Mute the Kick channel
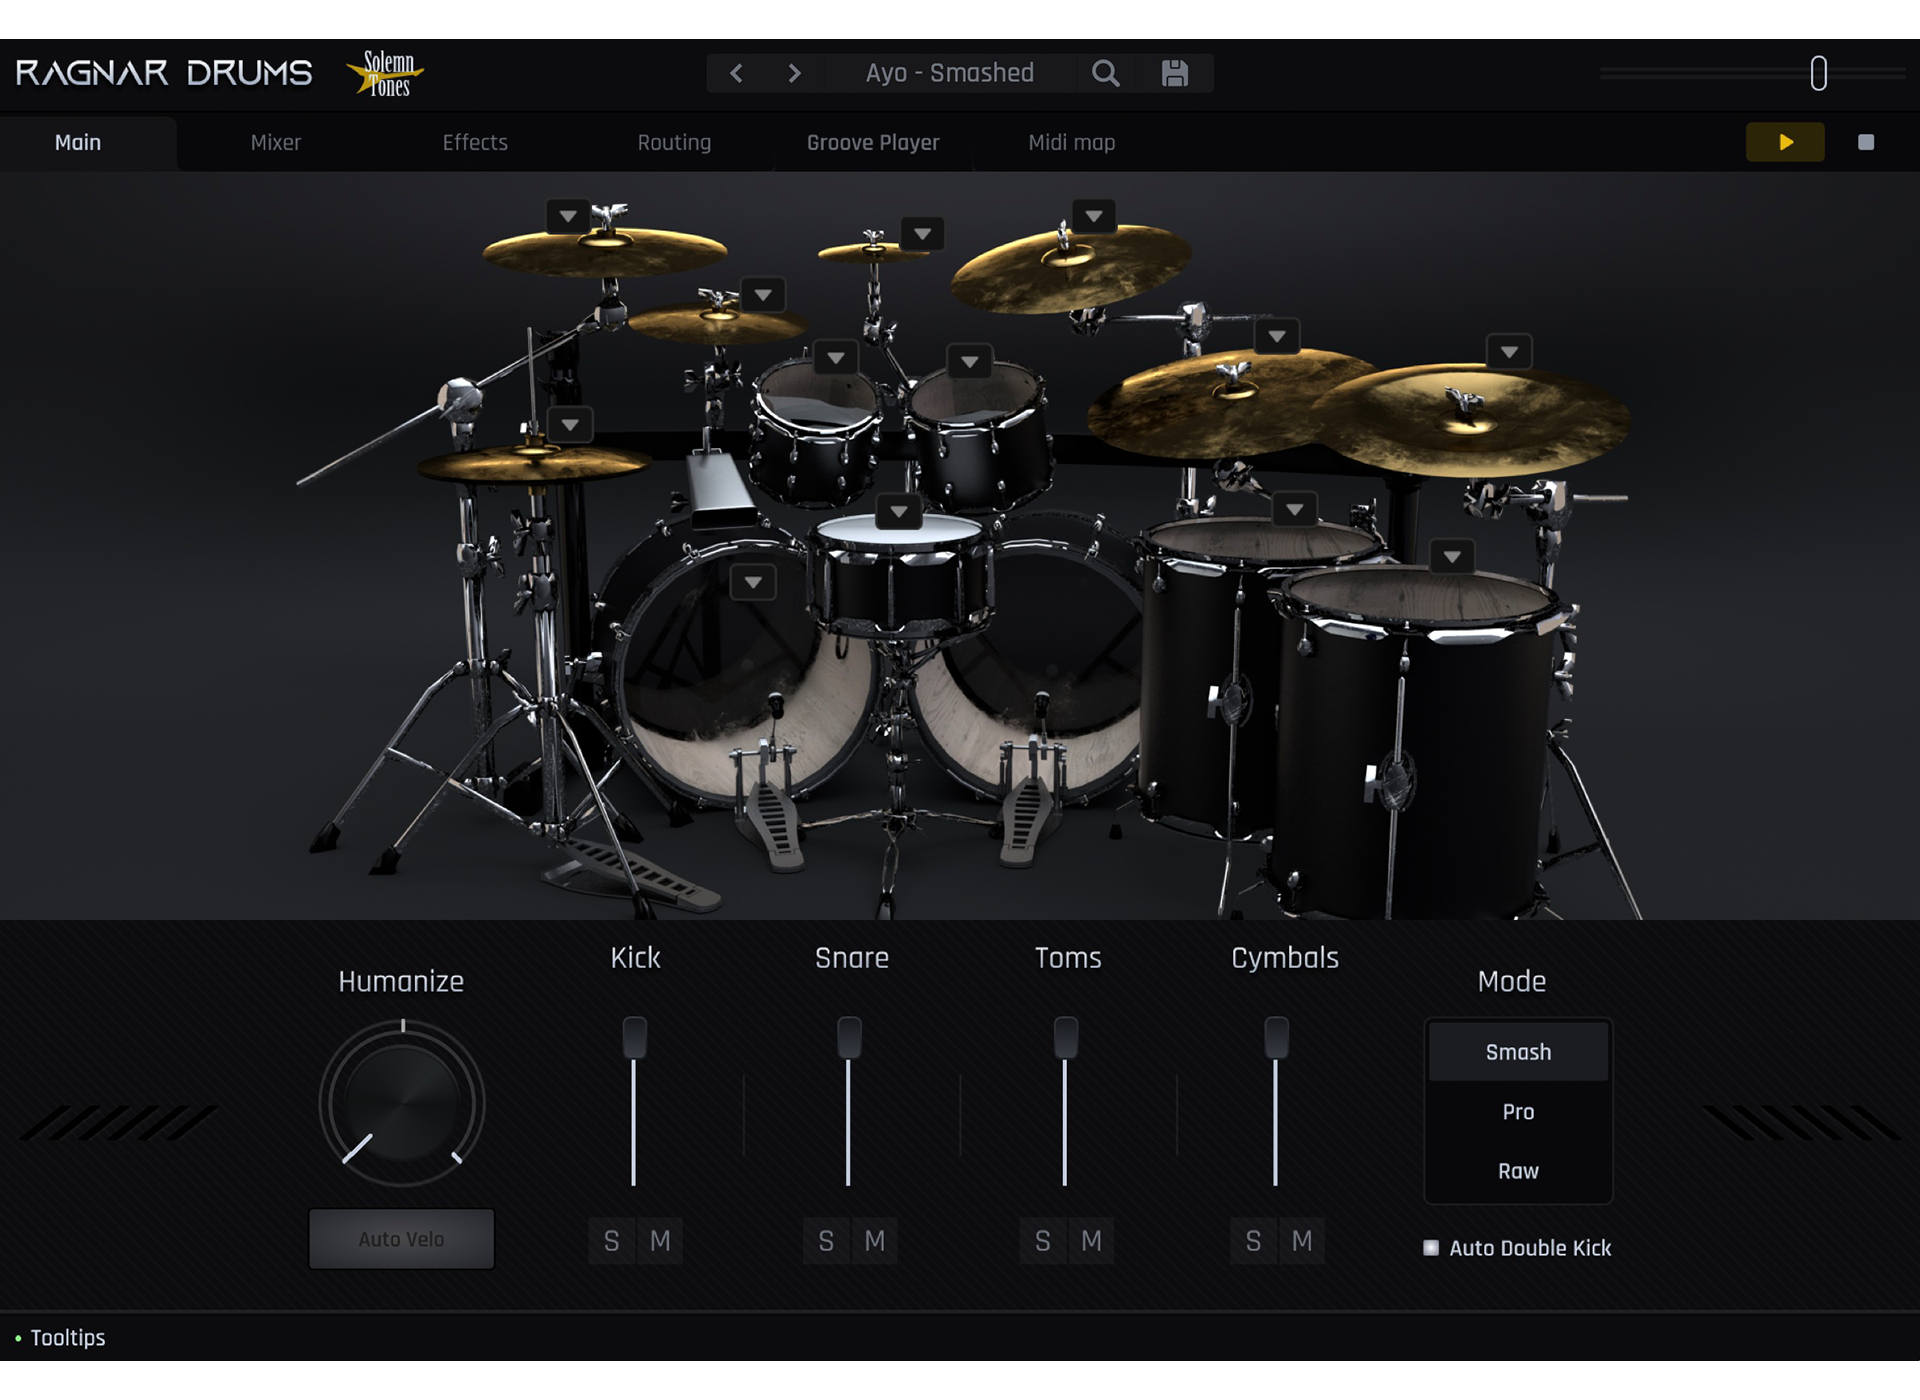The width and height of the screenshot is (1920, 1400). [660, 1241]
